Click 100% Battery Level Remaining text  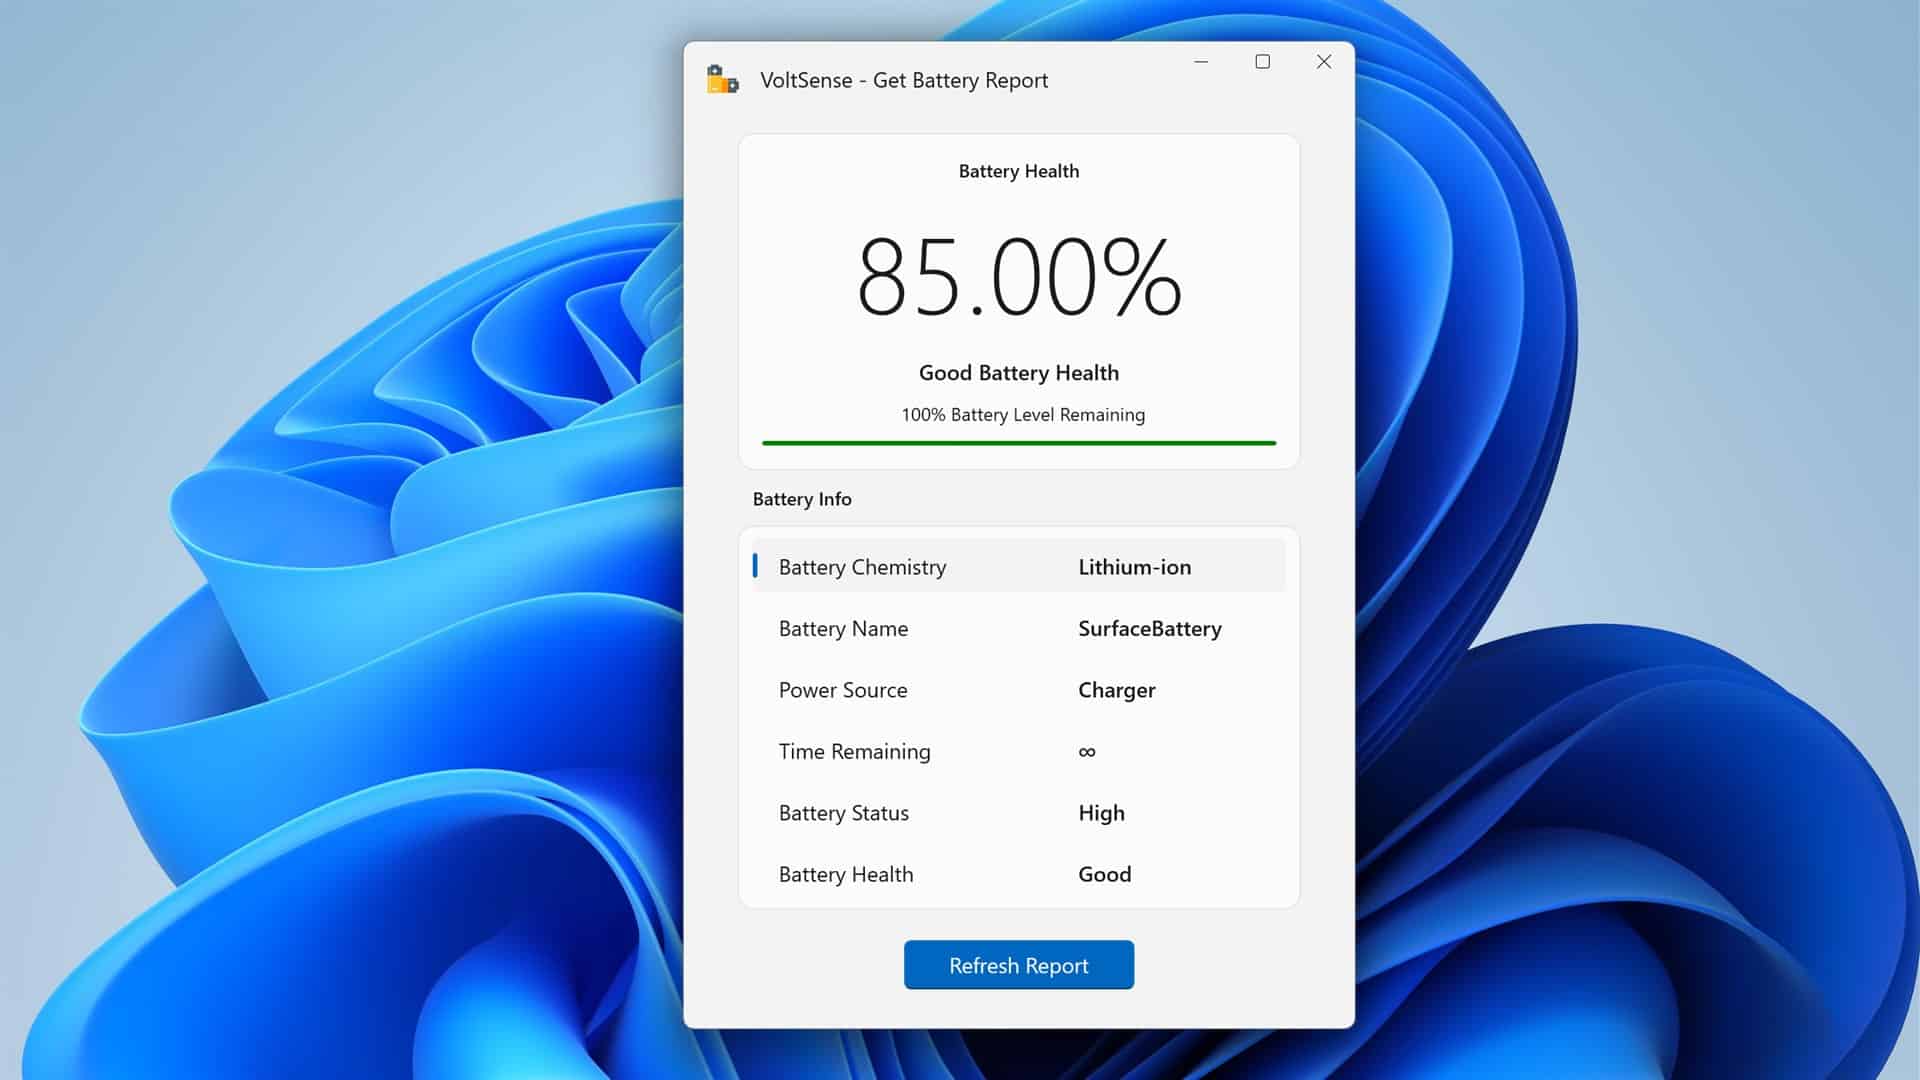(x=1022, y=415)
